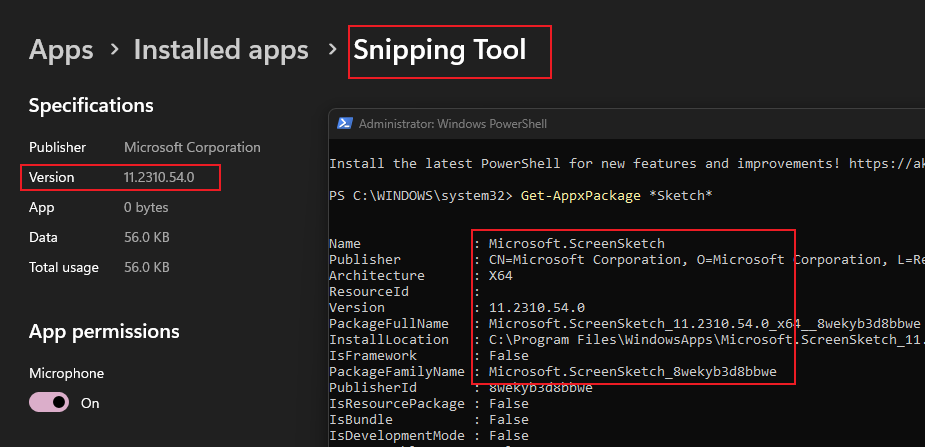925x447 pixels.
Task: Open Installed apps breadcrumb
Action: 221,50
